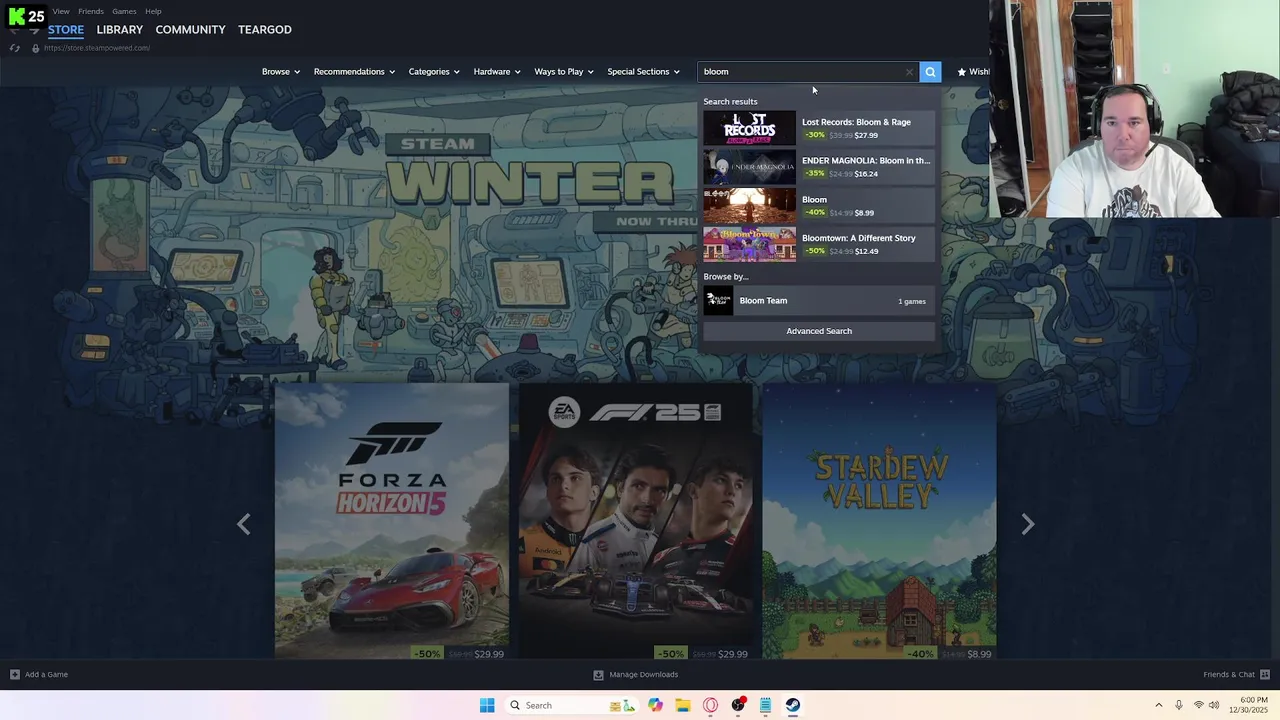Viewport: 1280px width, 720px height.
Task: Click the $8.99 Bloom price text
Action: (864, 213)
